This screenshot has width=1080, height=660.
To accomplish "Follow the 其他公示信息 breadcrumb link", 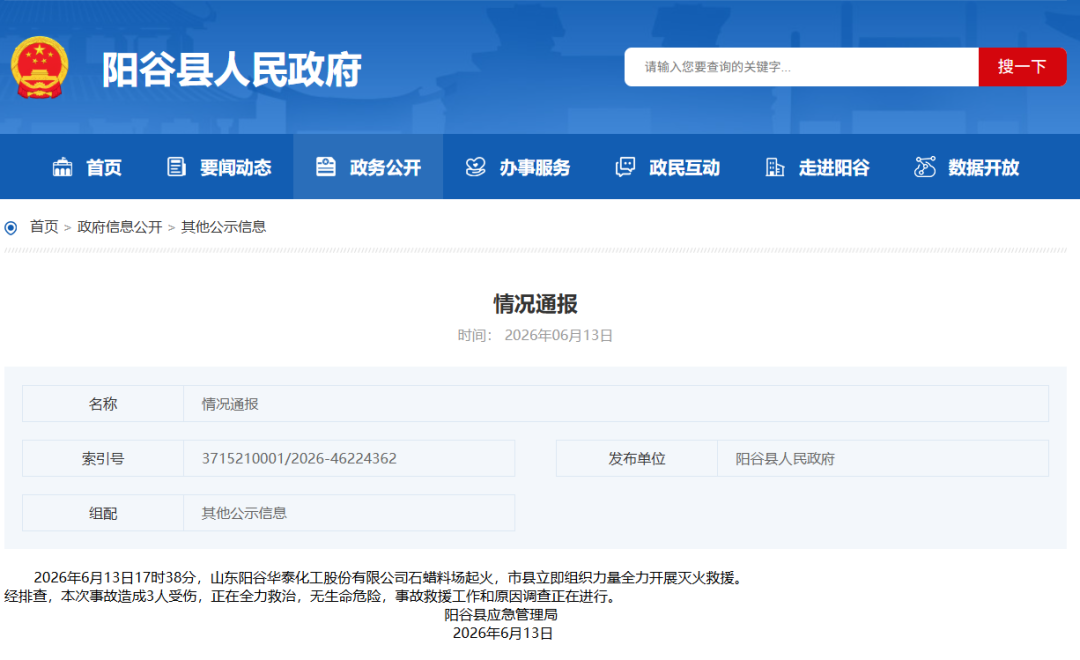I will (x=223, y=227).
